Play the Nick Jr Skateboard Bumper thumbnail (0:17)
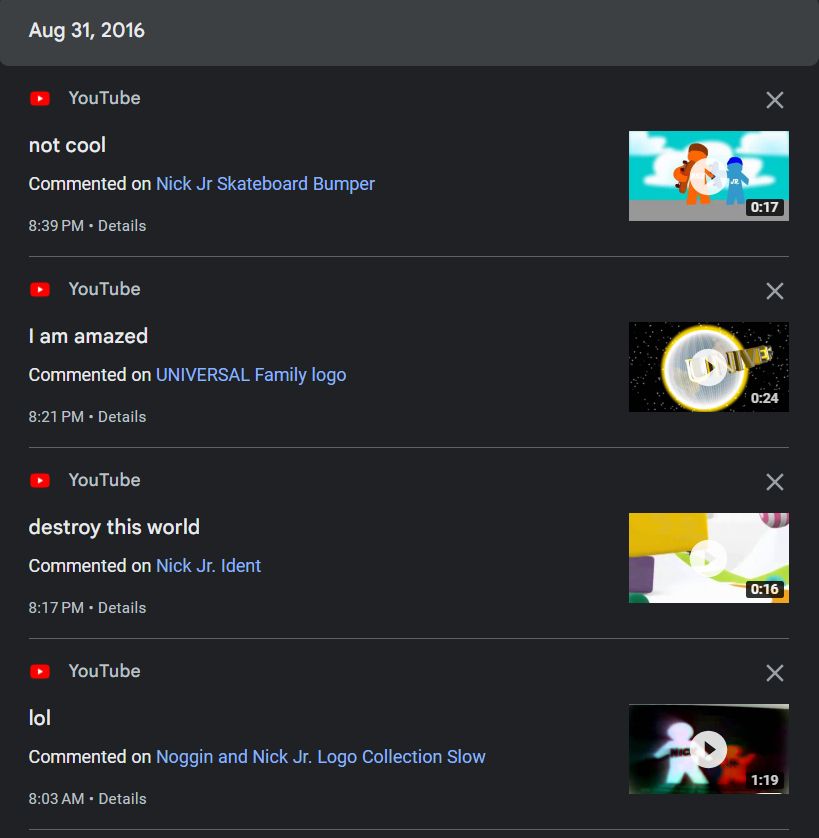 pyautogui.click(x=708, y=176)
